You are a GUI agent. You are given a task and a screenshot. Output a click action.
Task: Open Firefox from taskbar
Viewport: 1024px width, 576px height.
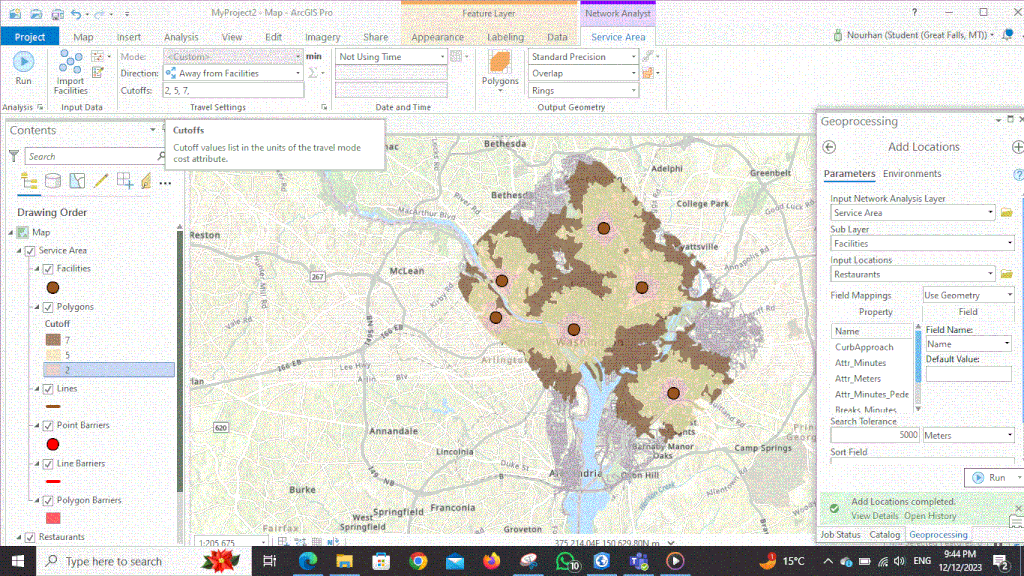pos(492,561)
